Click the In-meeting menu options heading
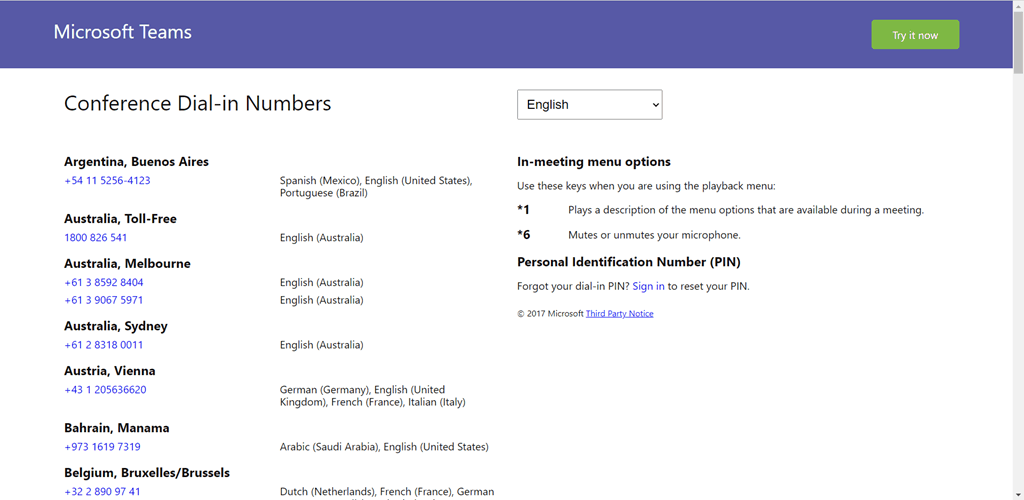This screenshot has width=1024, height=500. pos(593,162)
